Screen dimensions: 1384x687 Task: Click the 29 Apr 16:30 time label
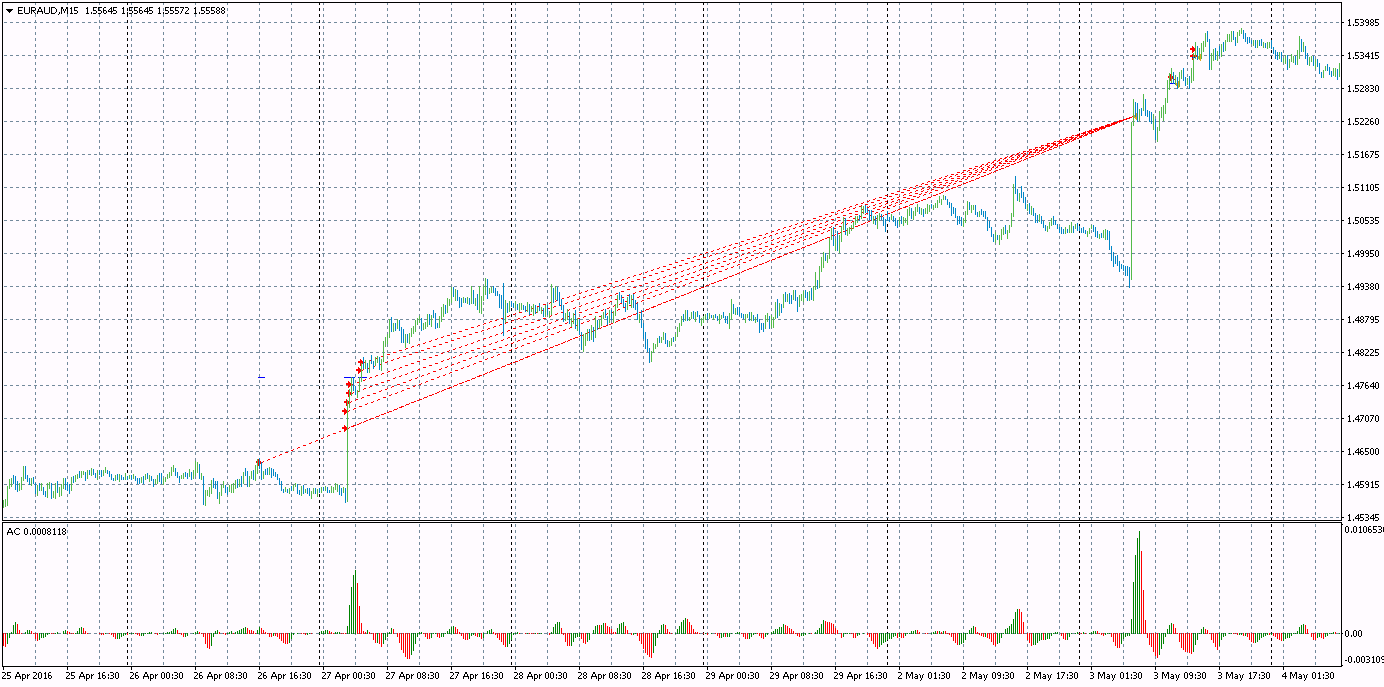click(x=860, y=676)
